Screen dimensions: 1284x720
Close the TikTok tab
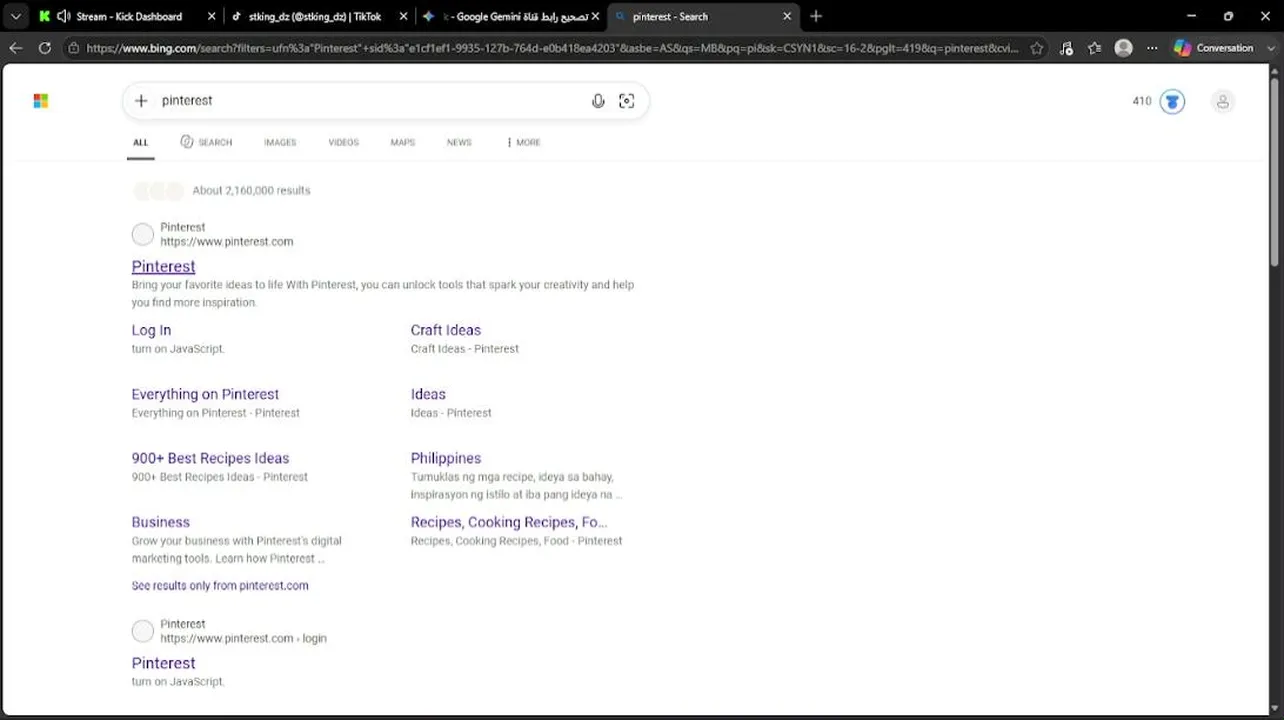[x=403, y=16]
